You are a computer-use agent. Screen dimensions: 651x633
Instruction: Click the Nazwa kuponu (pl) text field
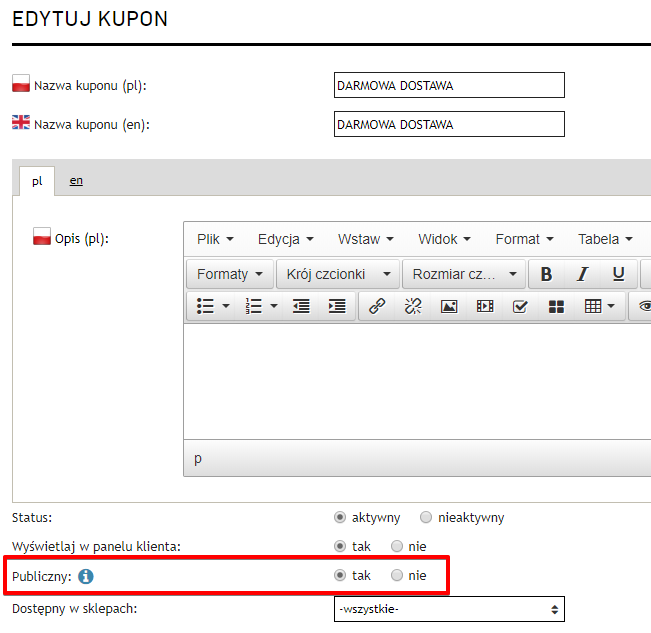tap(449, 86)
